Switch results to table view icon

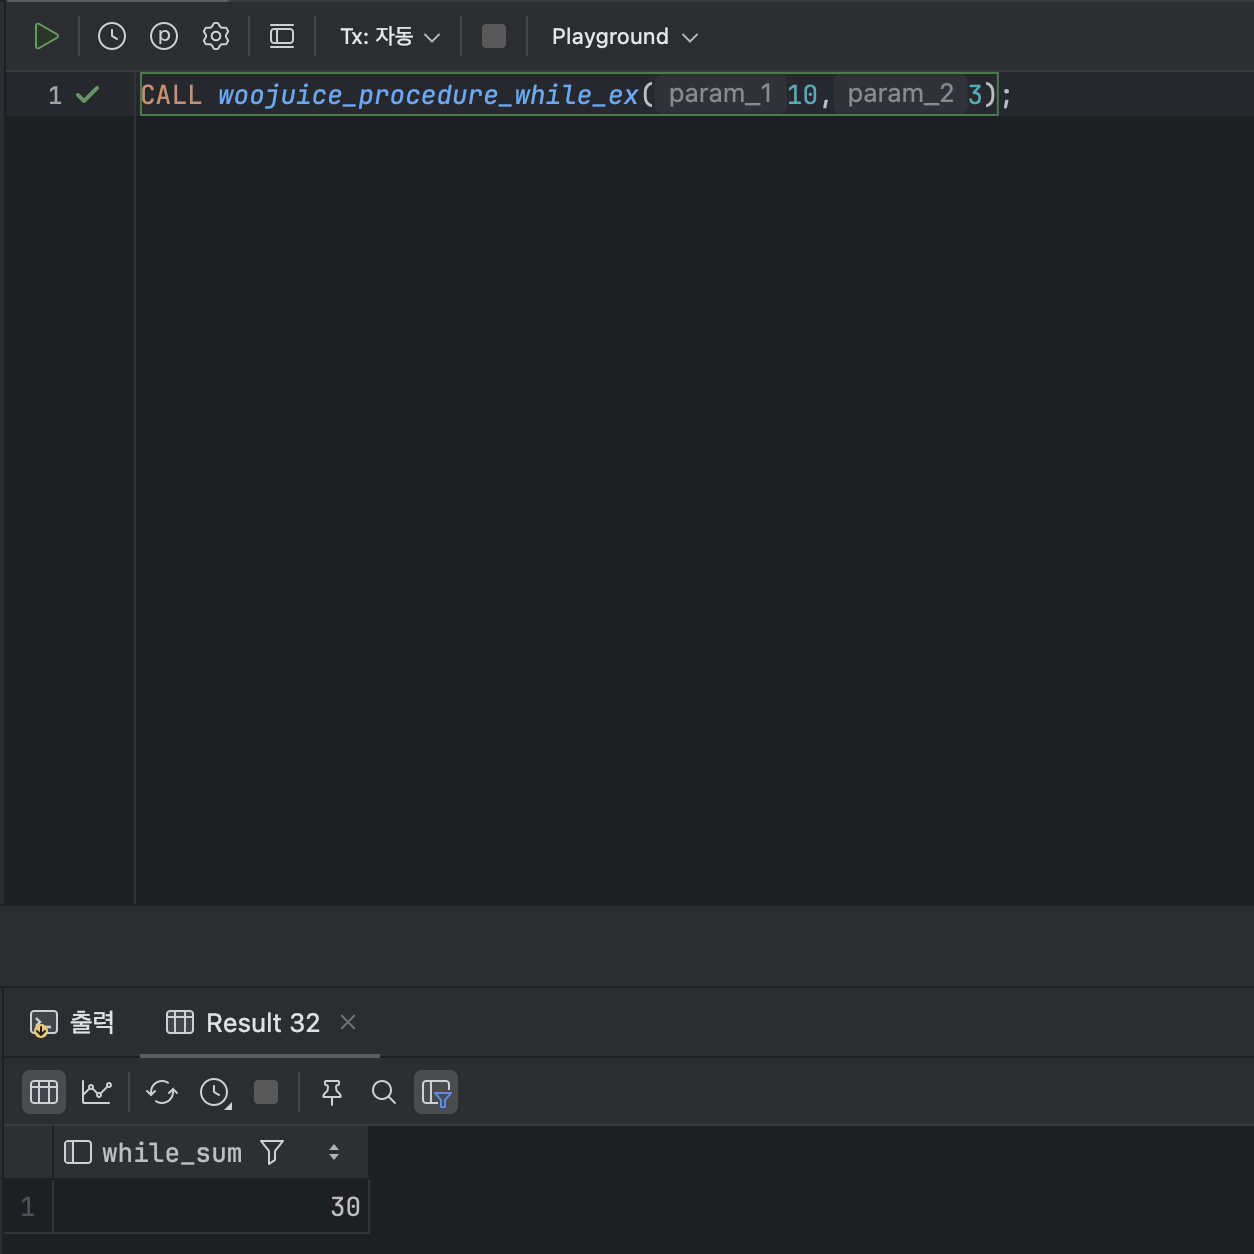[x=44, y=1092]
